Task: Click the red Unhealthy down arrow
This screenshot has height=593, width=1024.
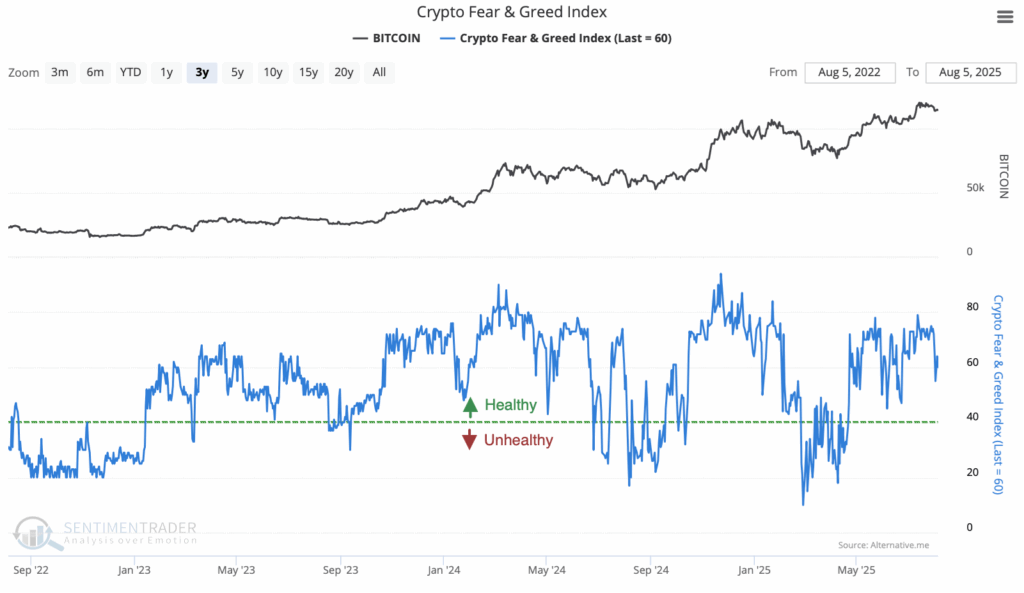Action: [x=470, y=439]
